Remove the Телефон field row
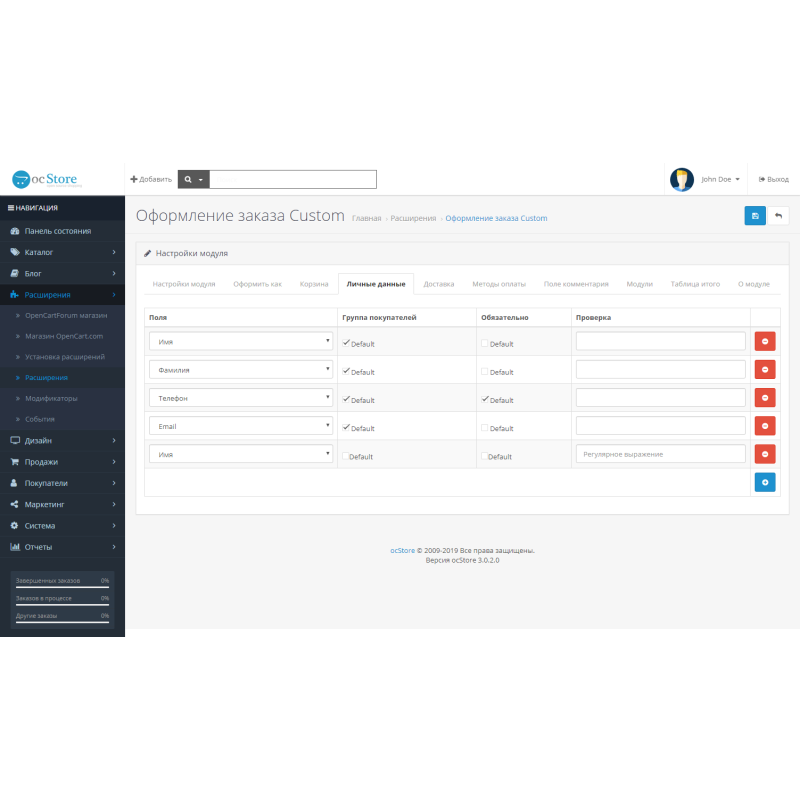The image size is (800, 800). (x=765, y=398)
